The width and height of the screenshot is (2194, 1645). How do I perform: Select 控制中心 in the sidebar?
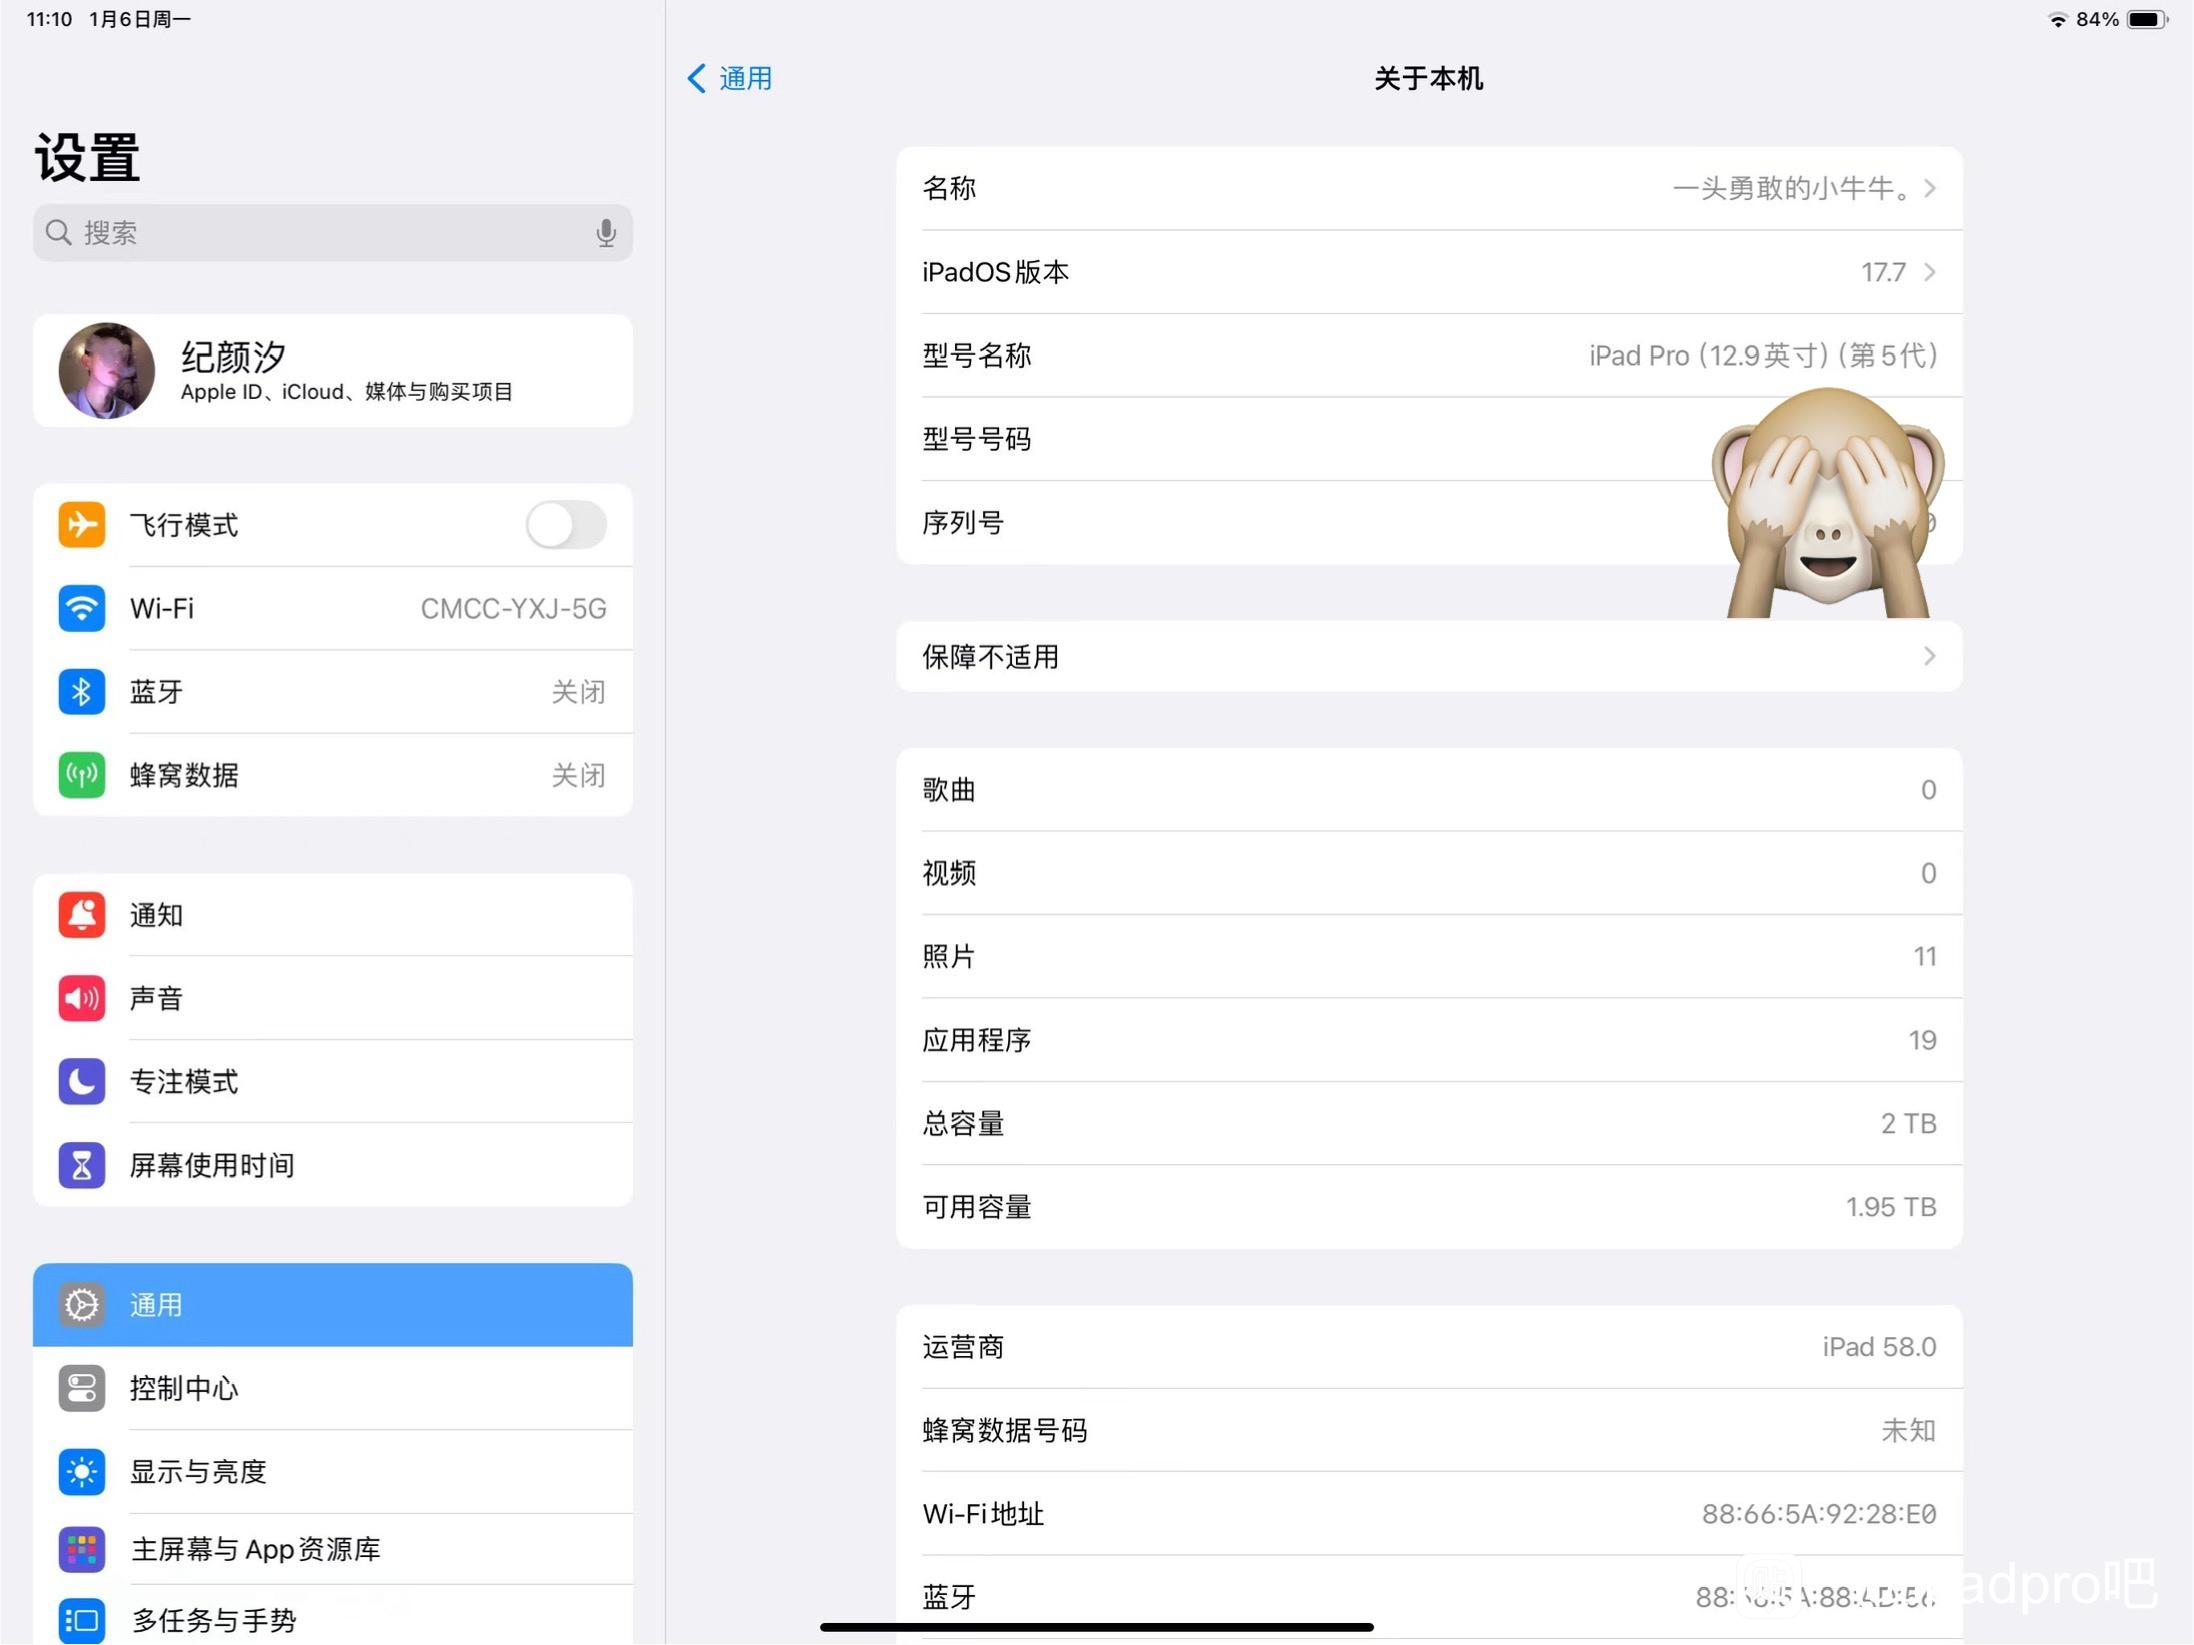point(333,1388)
